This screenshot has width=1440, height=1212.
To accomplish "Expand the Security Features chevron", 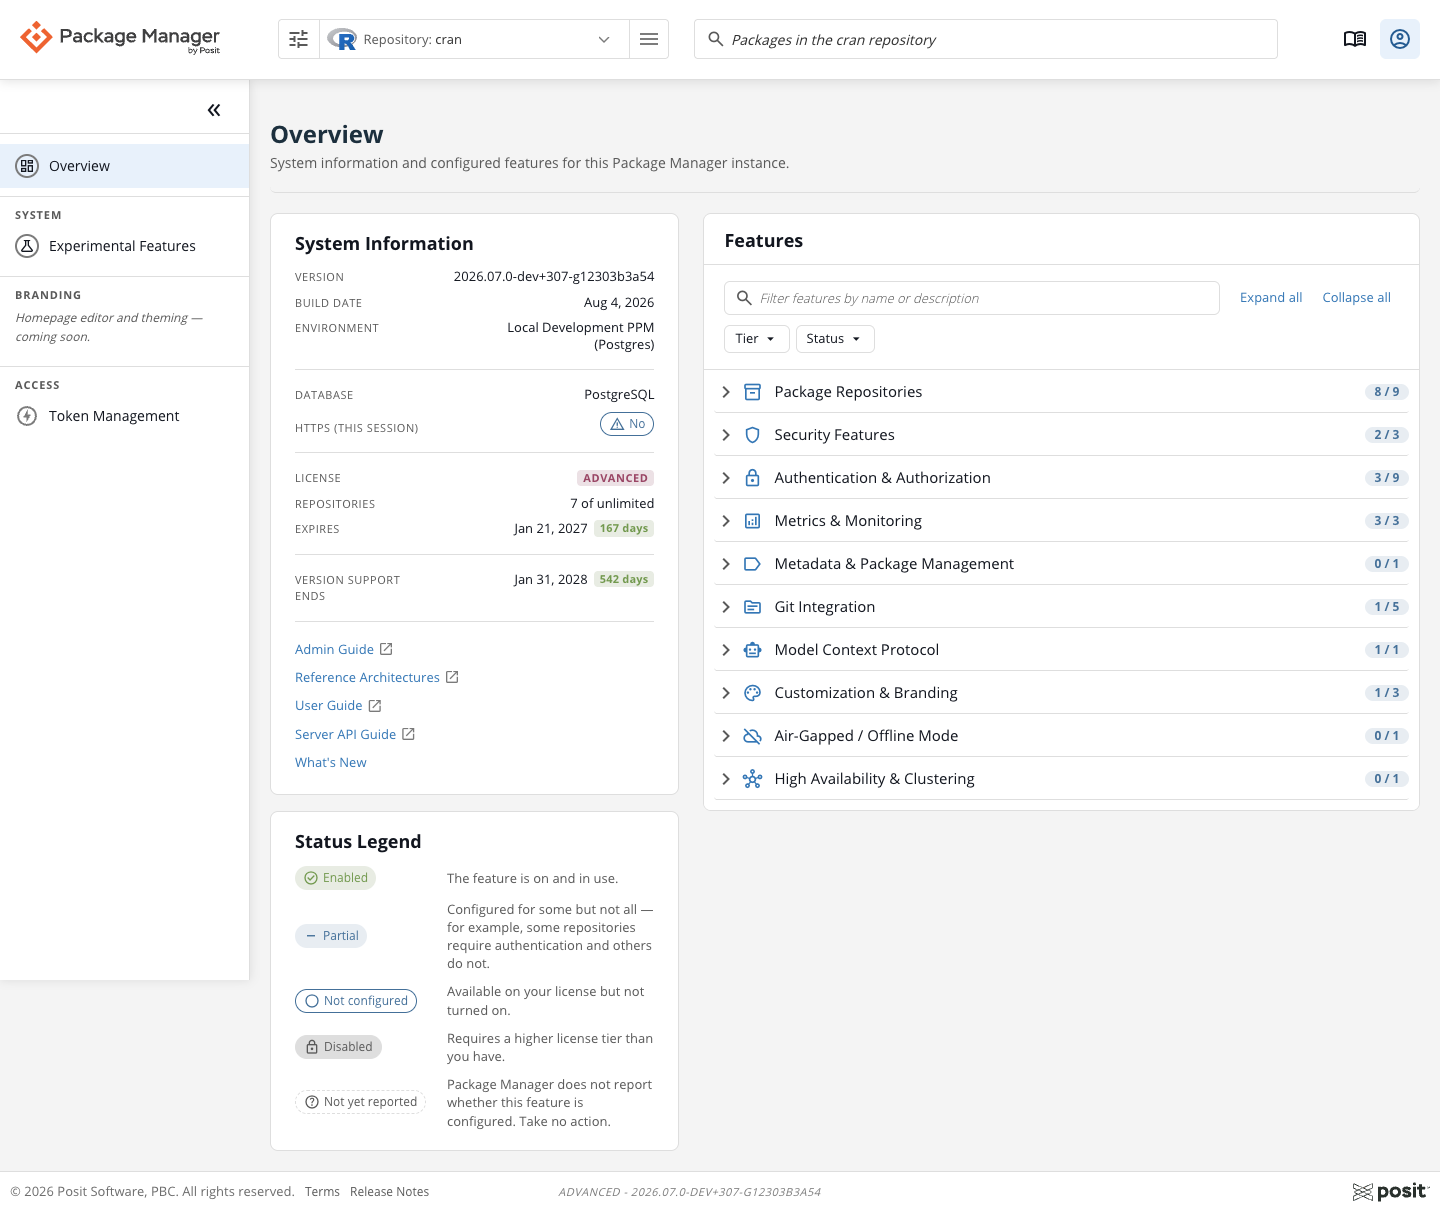I will coord(726,435).
